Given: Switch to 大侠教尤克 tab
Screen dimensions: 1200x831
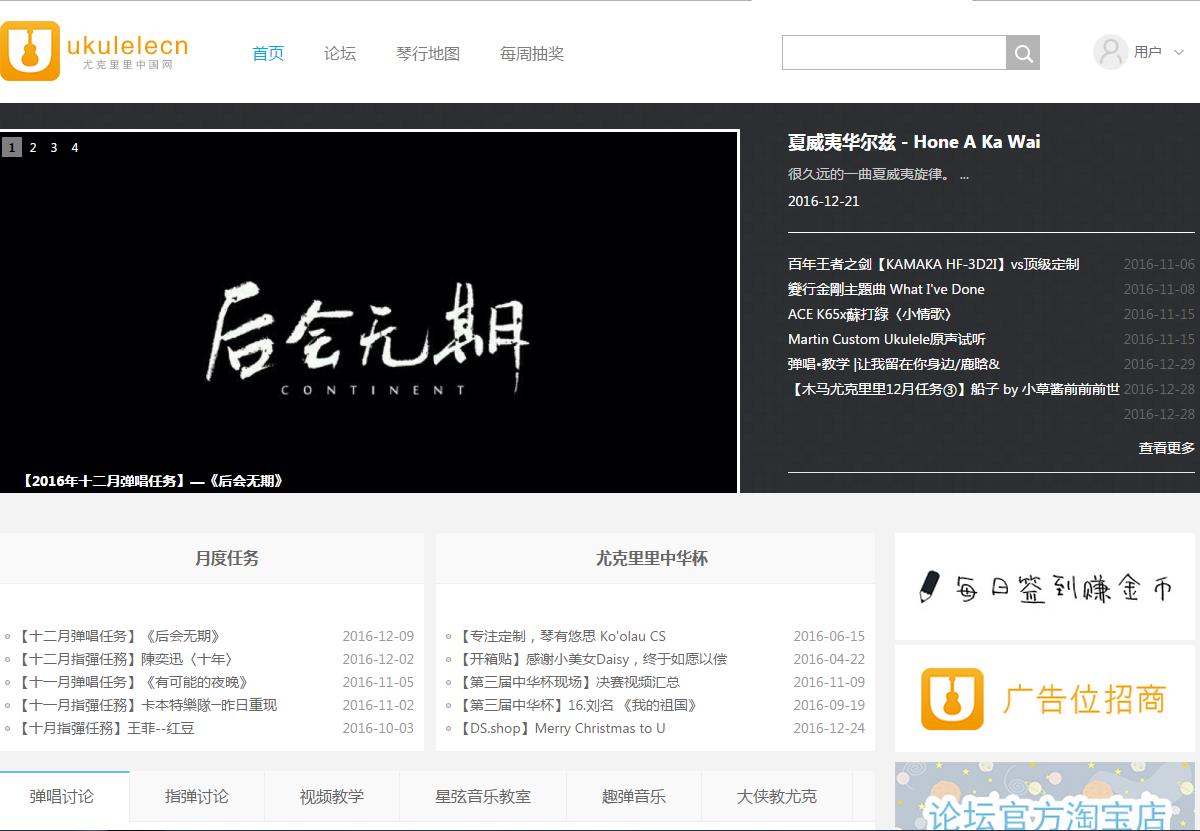Looking at the screenshot, I should (x=777, y=796).
